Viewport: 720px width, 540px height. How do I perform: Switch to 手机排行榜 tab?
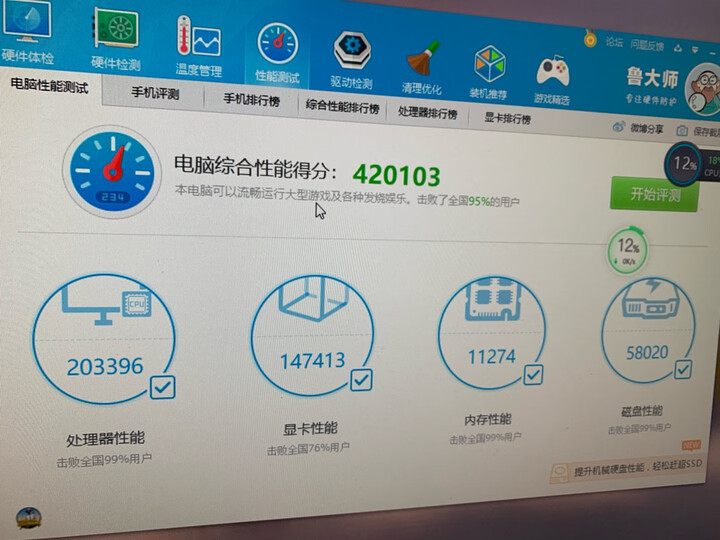(250, 100)
